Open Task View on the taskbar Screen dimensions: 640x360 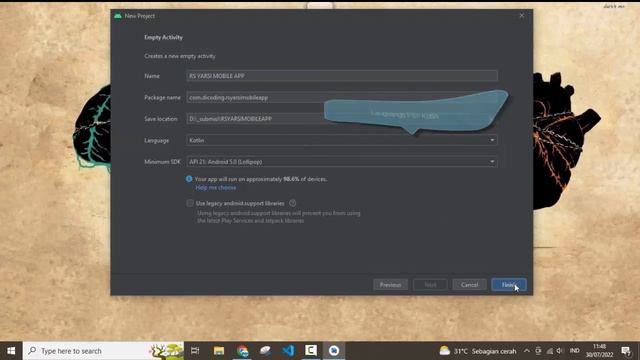coord(195,351)
